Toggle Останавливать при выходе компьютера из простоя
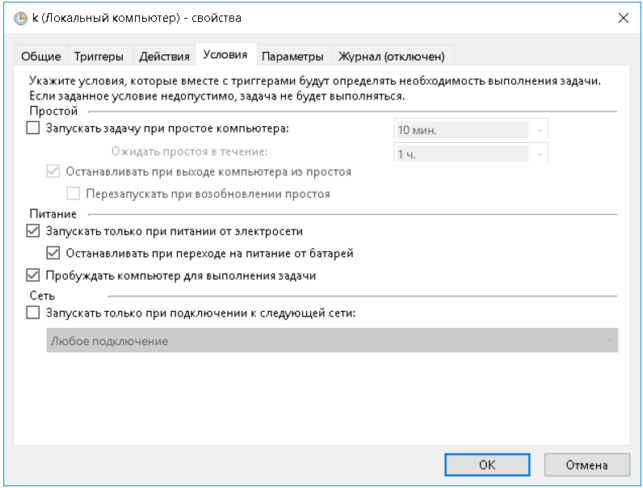The width and height of the screenshot is (643, 488). 53,171
